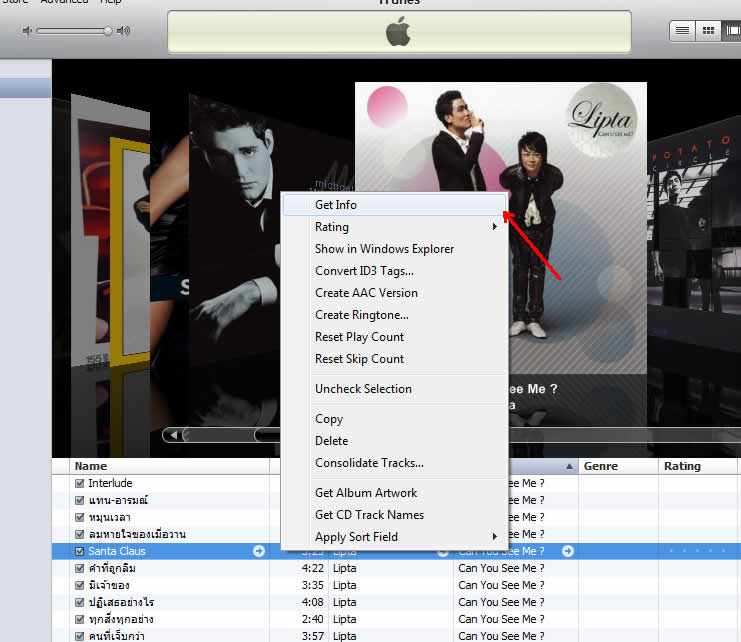Select the track with time 2:40

(396, 619)
